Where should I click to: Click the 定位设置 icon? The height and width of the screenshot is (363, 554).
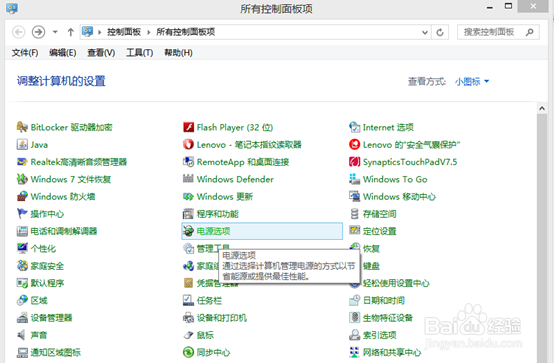coord(354,230)
